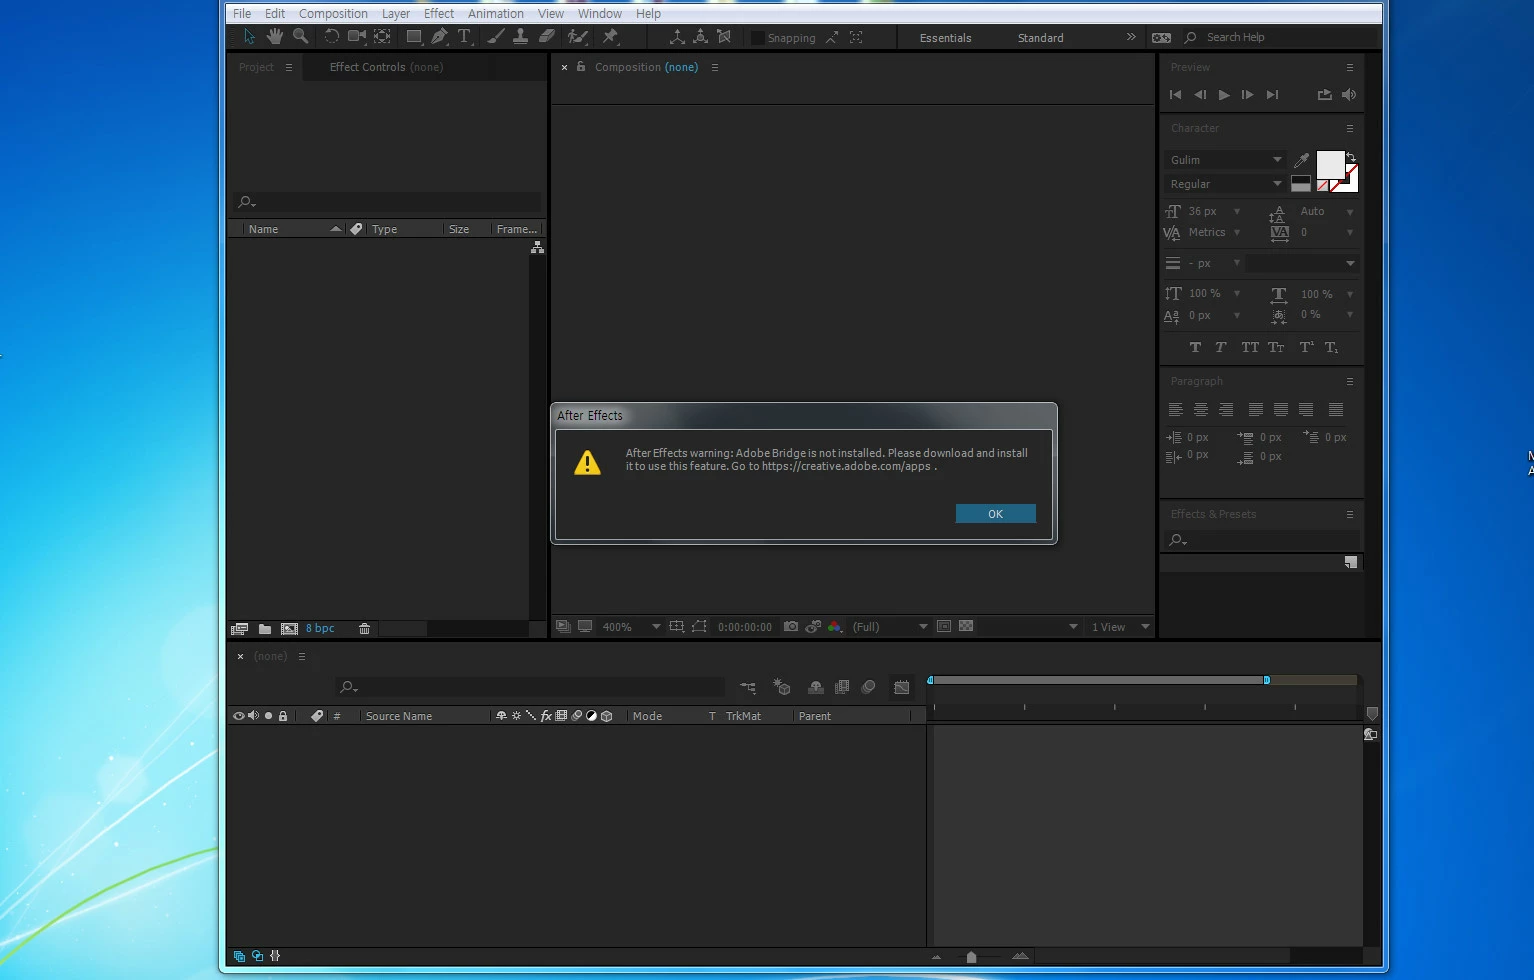
Task: Select the Horizontal Type tool
Action: 464,37
